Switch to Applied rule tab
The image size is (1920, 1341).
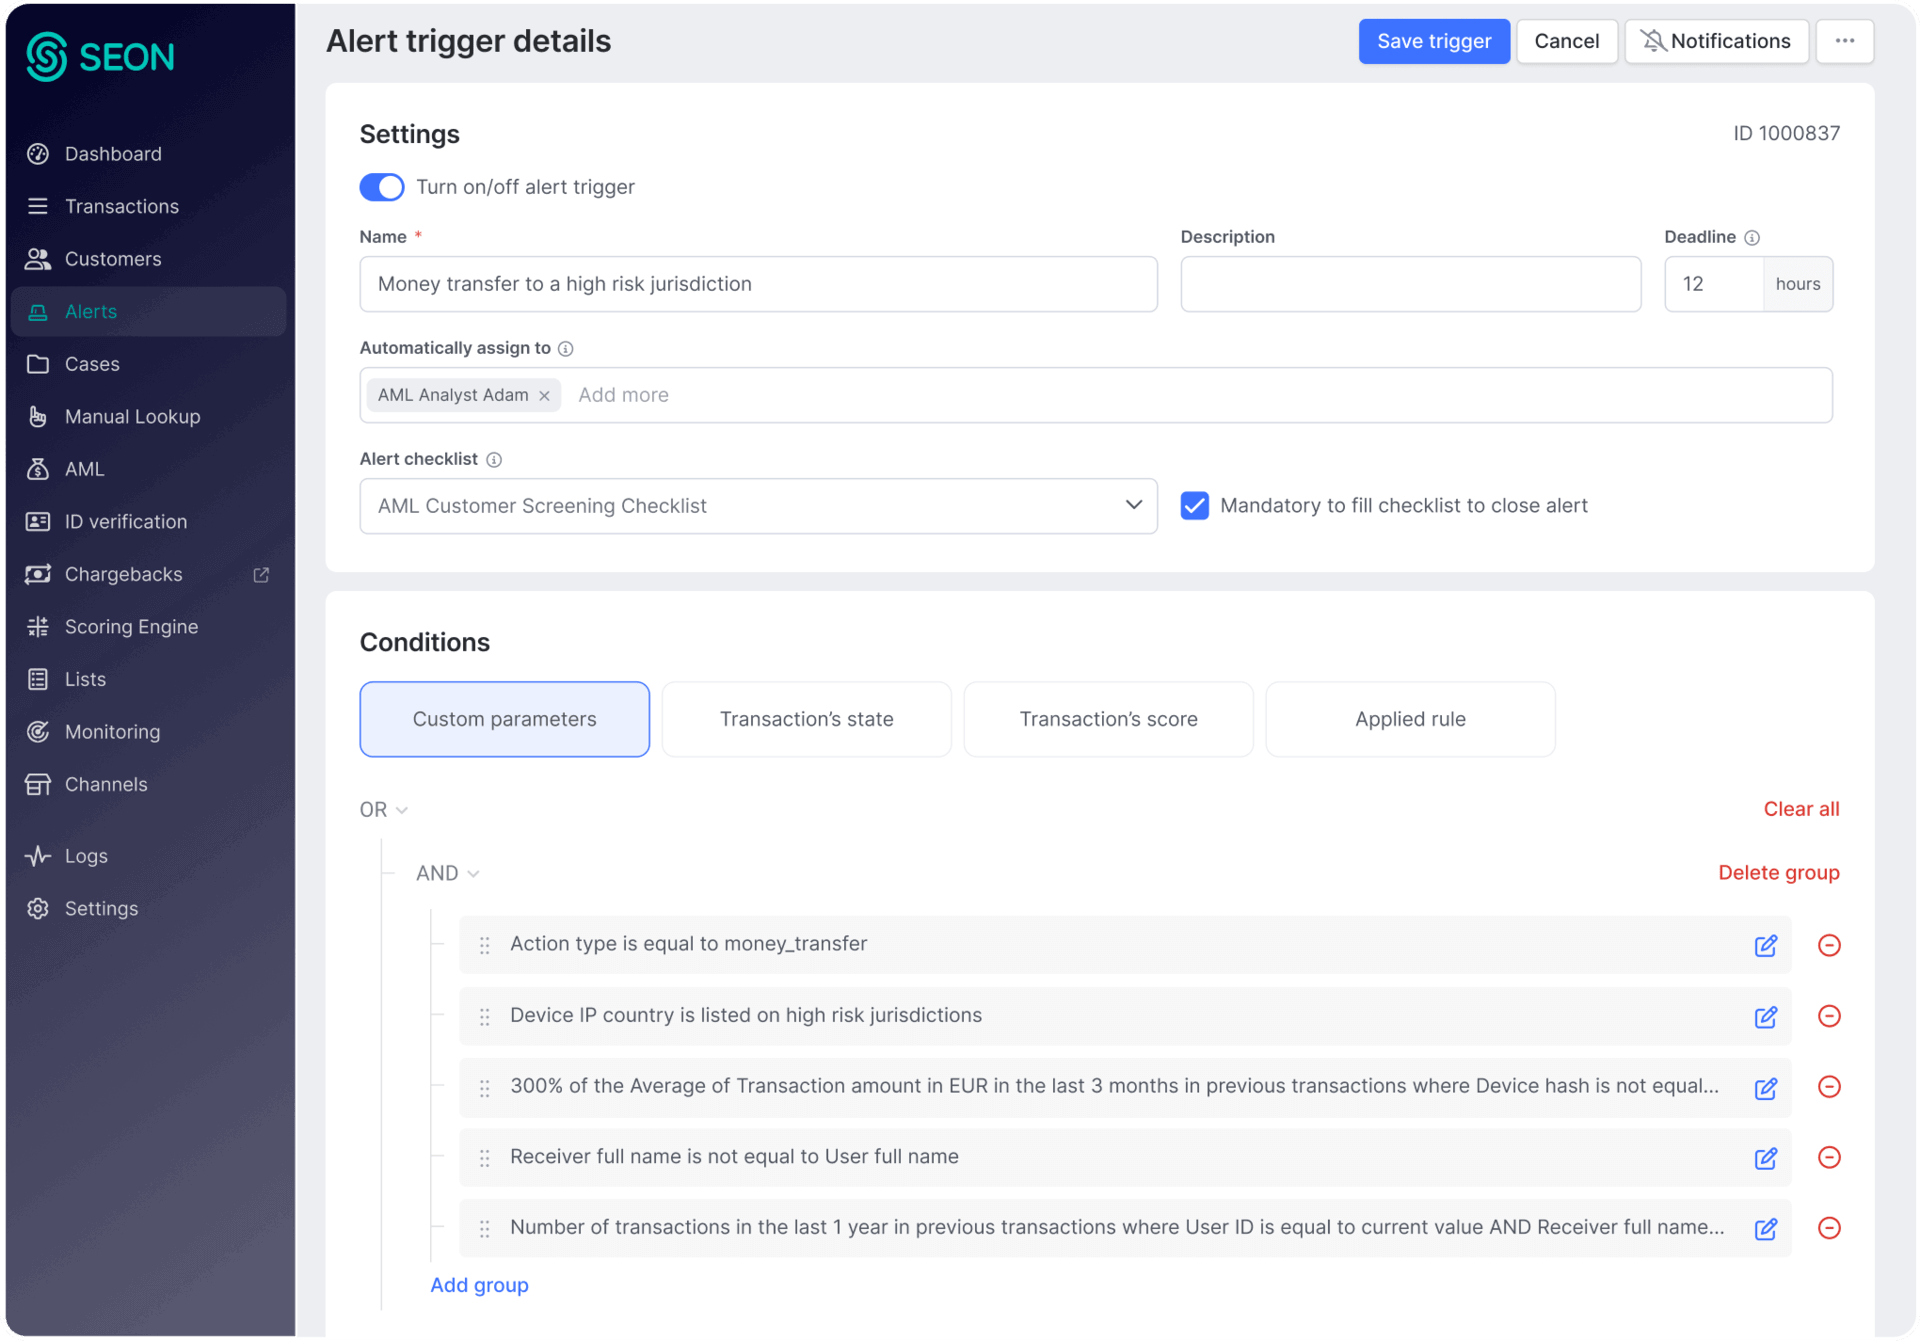[1410, 719]
